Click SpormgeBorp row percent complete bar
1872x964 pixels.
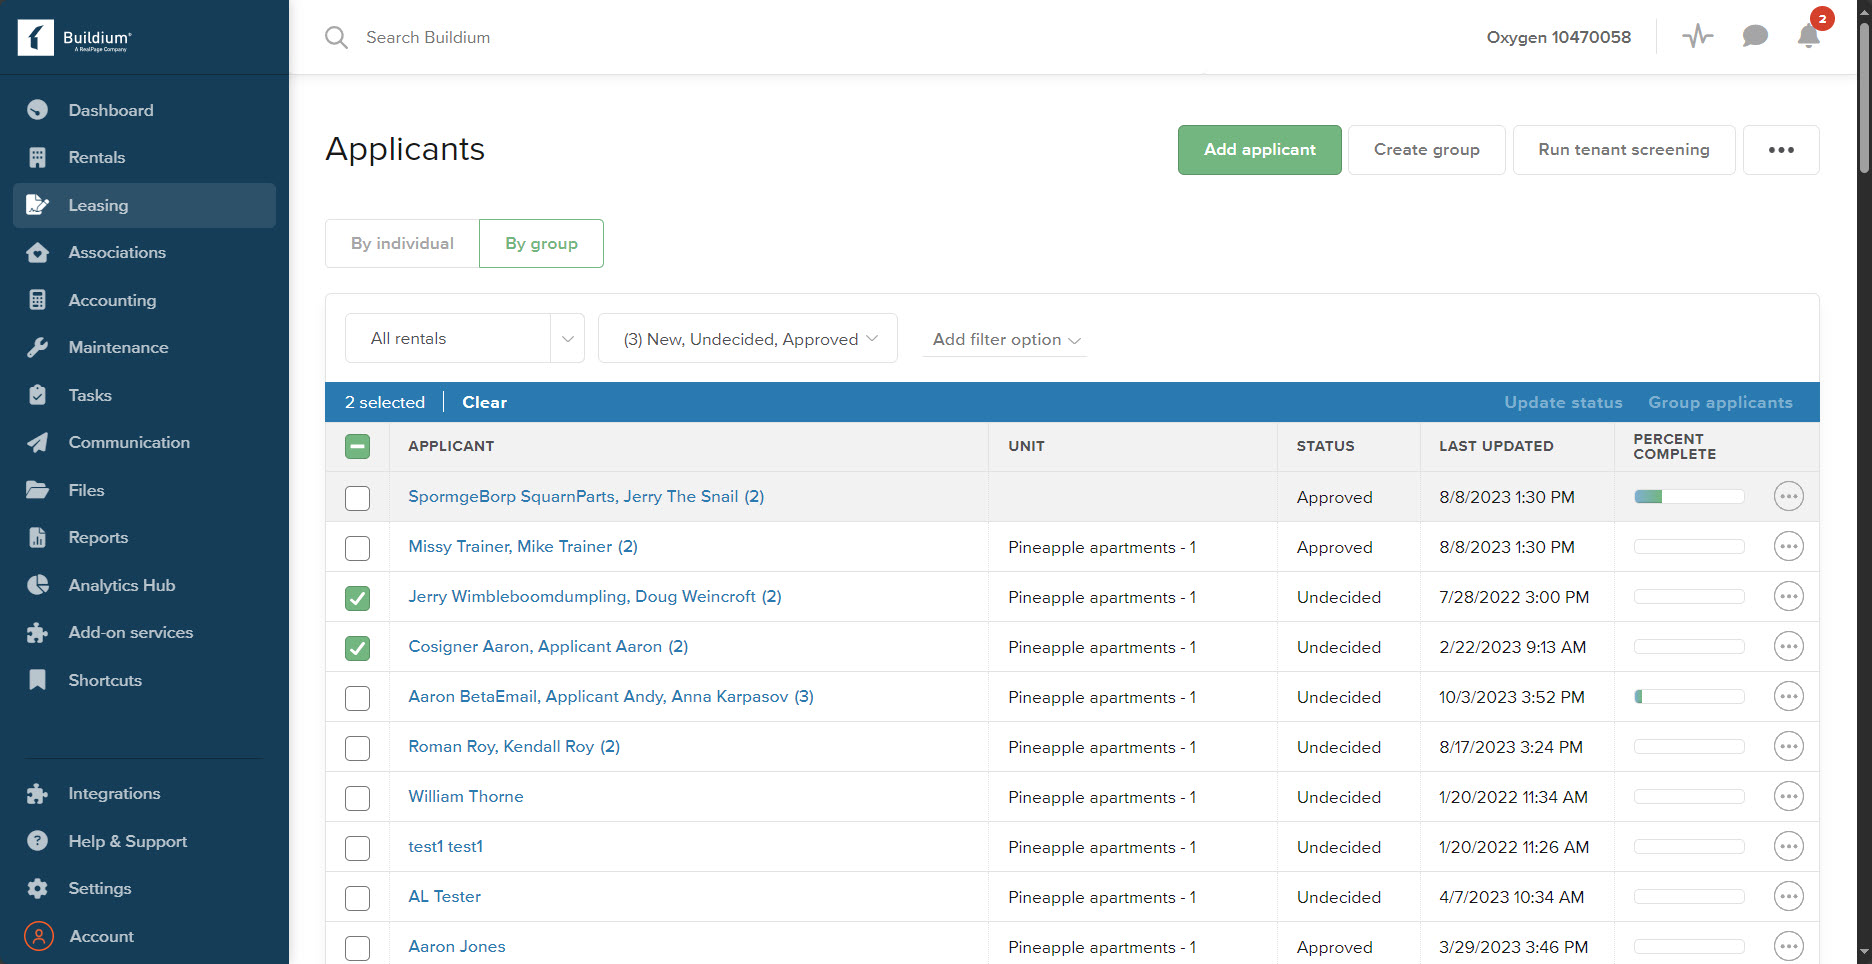tap(1688, 496)
